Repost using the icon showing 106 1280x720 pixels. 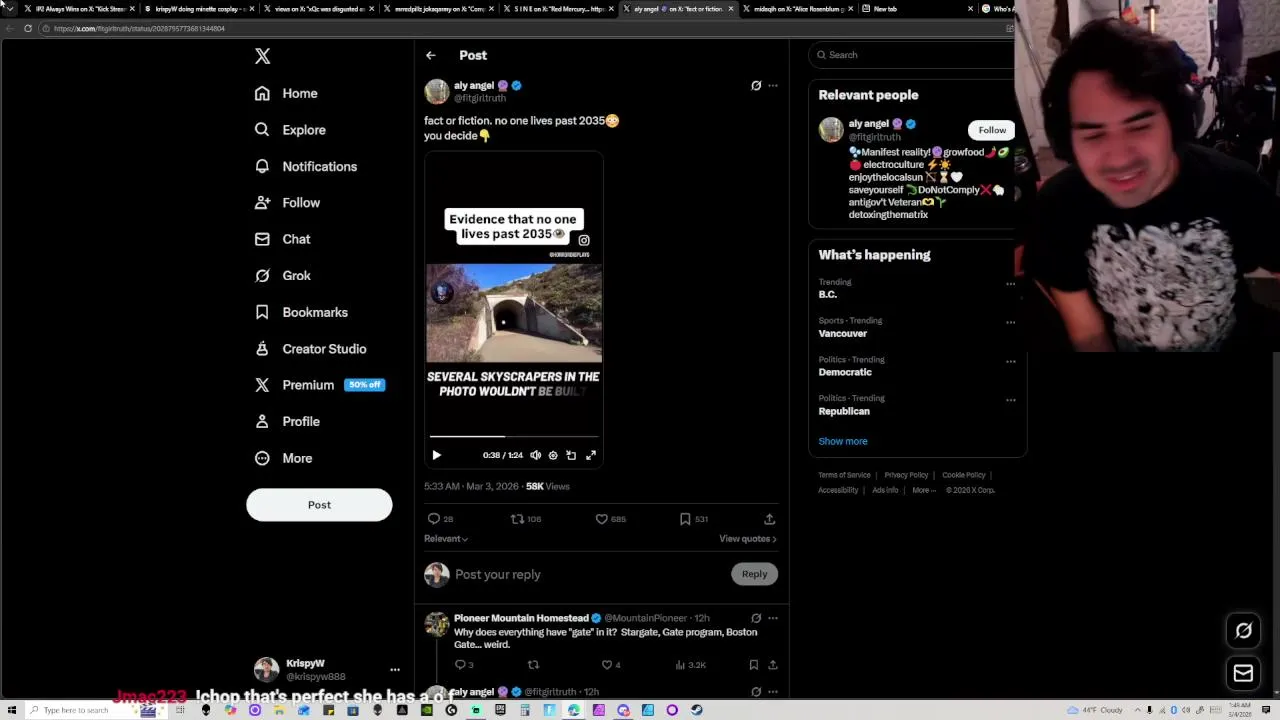[526, 519]
